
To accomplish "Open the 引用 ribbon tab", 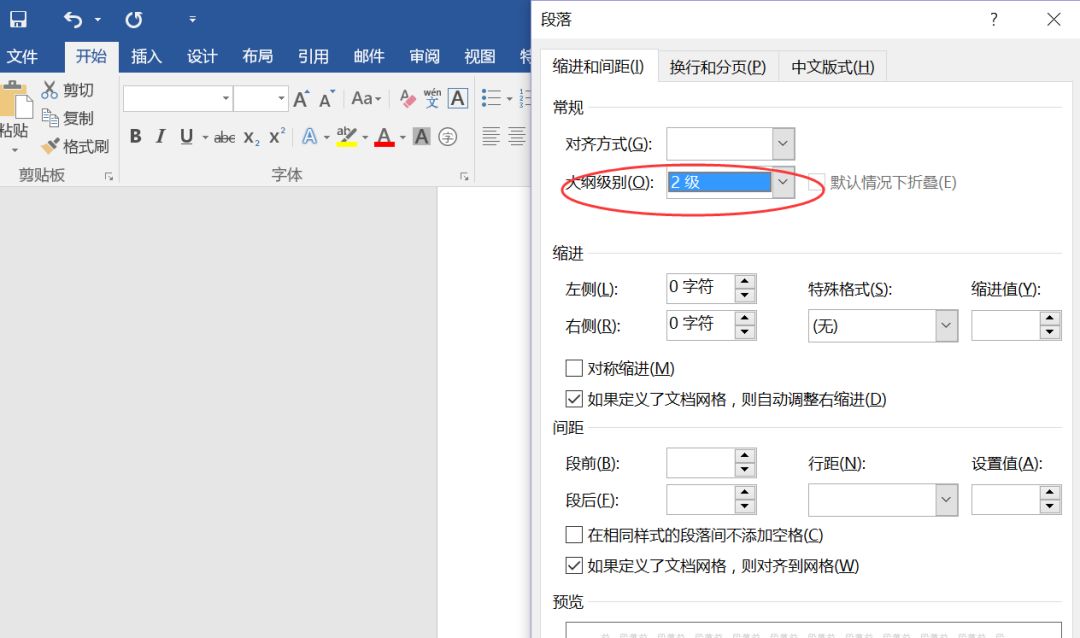I will [x=313, y=56].
